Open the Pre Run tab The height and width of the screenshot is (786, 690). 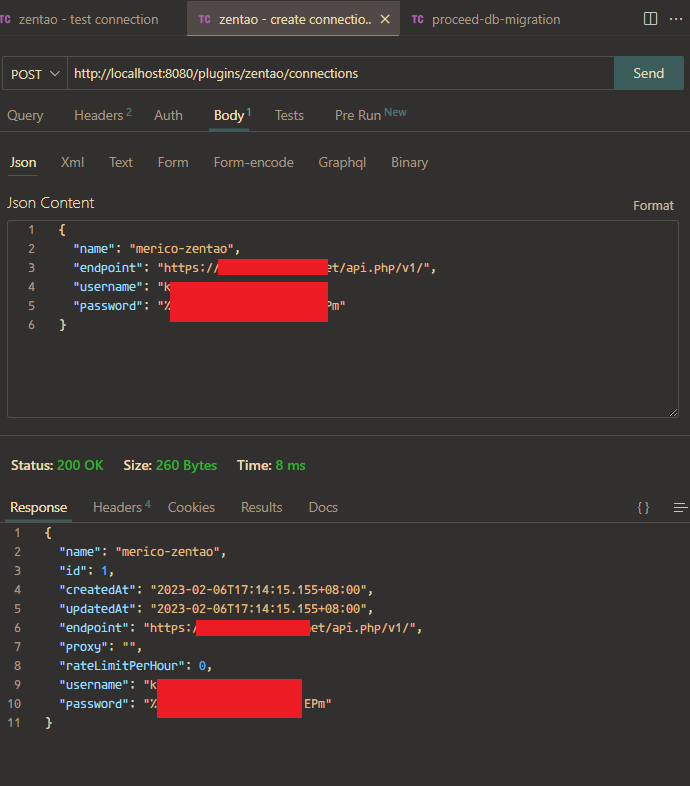pyautogui.click(x=371, y=115)
